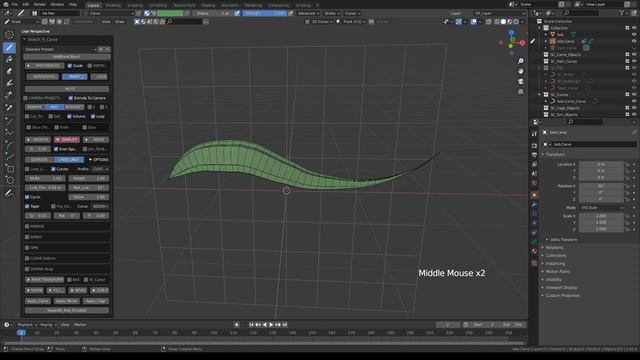This screenshot has width=640, height=360.
Task: Open the Profile dropdown in panel
Action: [x=100, y=169]
